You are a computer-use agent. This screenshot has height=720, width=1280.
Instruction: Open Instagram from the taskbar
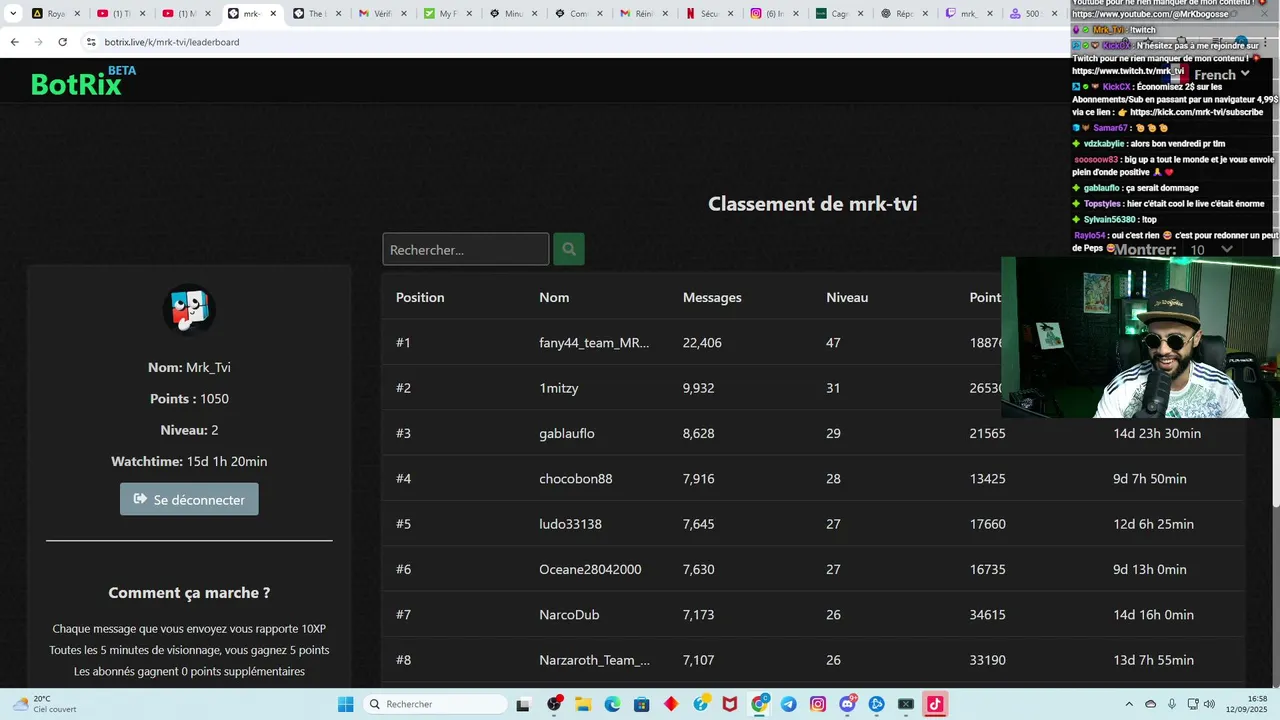click(818, 704)
